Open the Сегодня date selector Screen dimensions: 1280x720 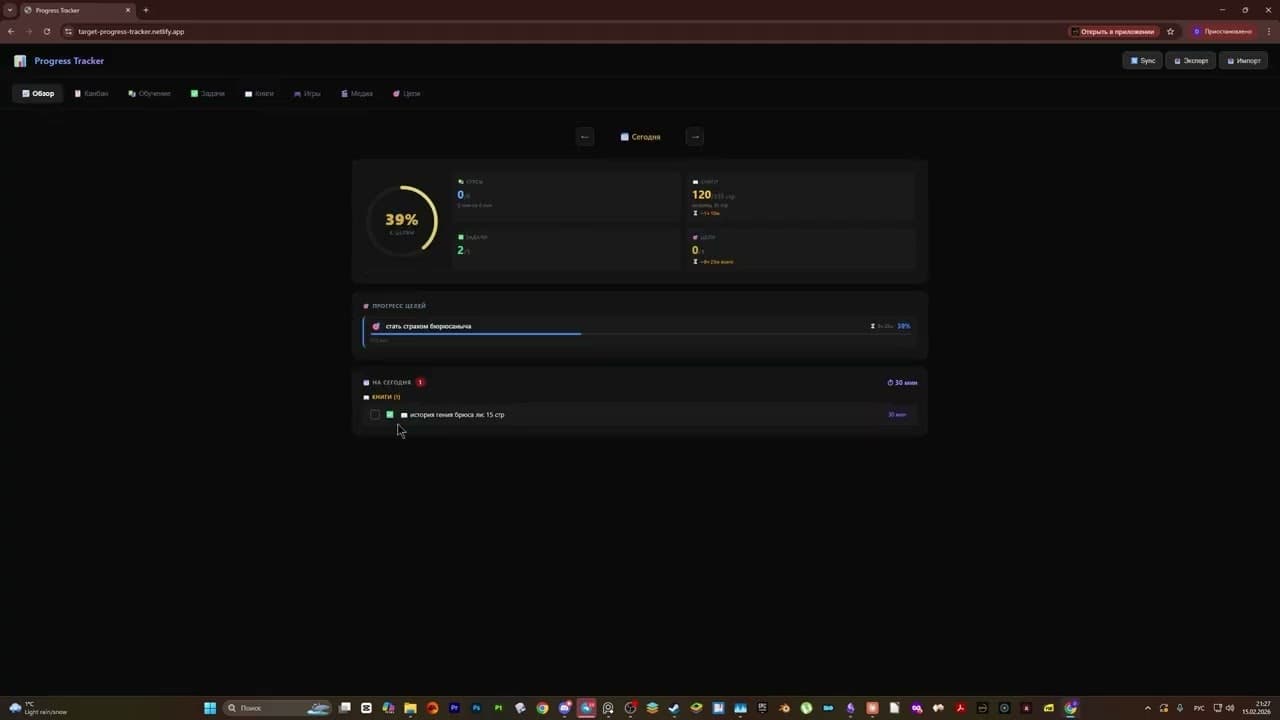pos(640,137)
